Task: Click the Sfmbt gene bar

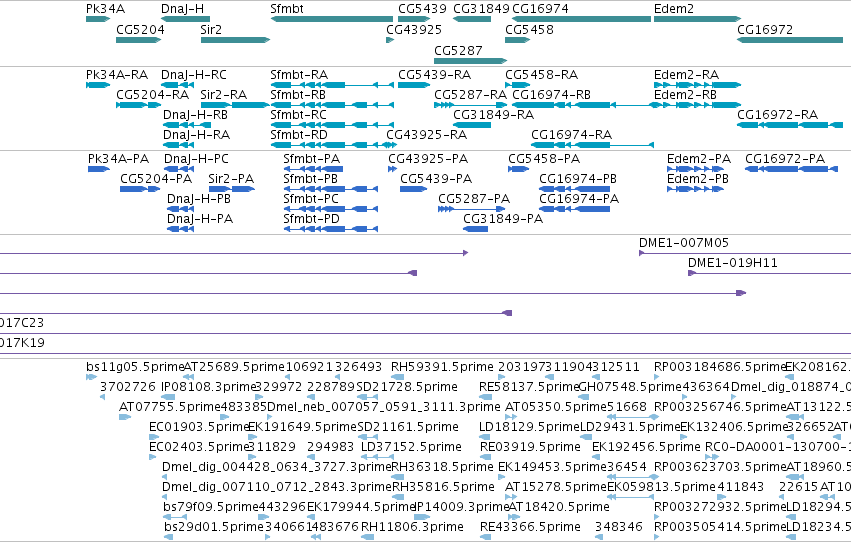Action: (x=332, y=19)
